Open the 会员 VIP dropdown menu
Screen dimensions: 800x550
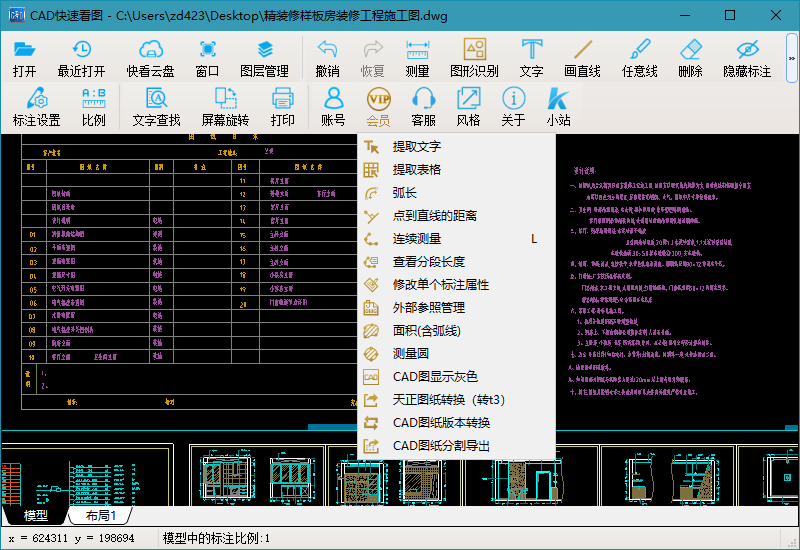pos(378,105)
